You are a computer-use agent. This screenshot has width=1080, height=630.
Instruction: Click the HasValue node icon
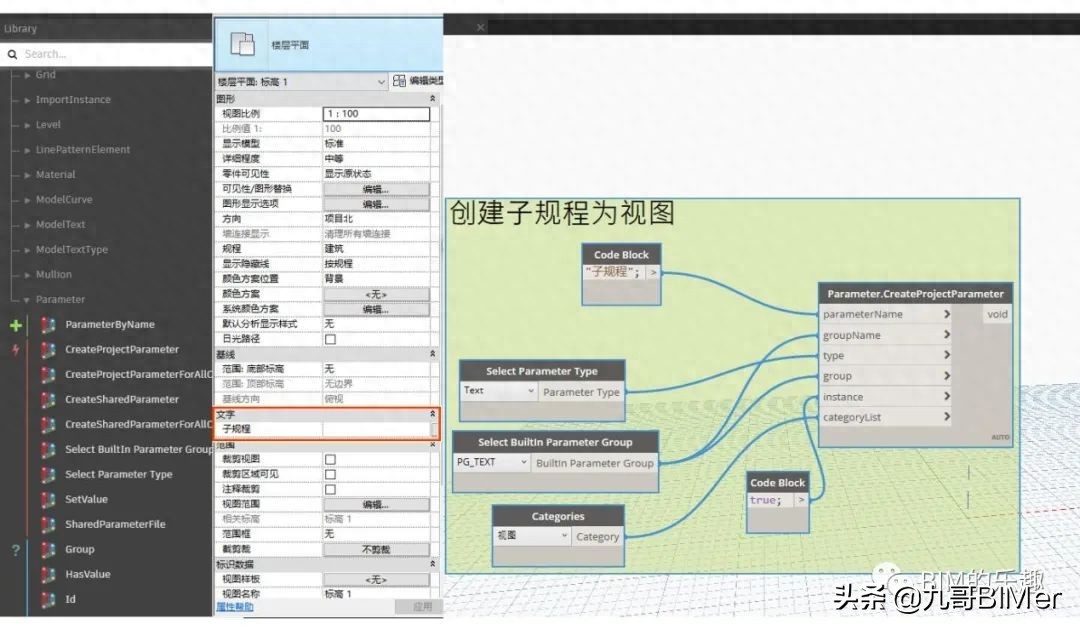[48, 574]
